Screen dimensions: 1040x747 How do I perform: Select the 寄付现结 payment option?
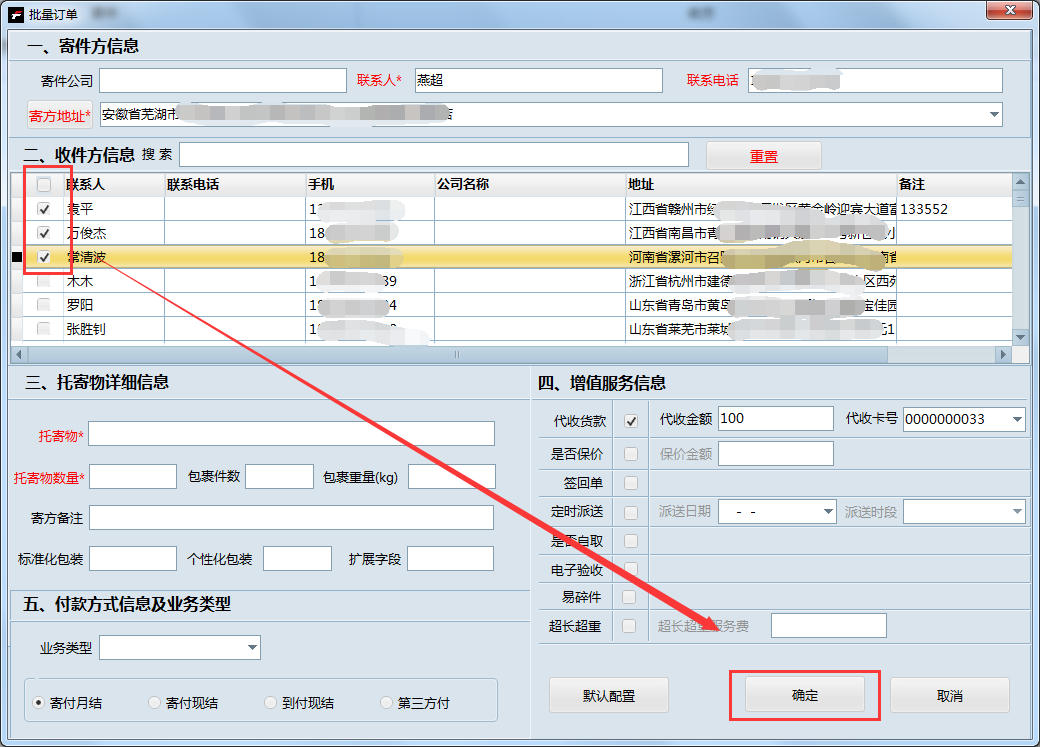[x=155, y=701]
